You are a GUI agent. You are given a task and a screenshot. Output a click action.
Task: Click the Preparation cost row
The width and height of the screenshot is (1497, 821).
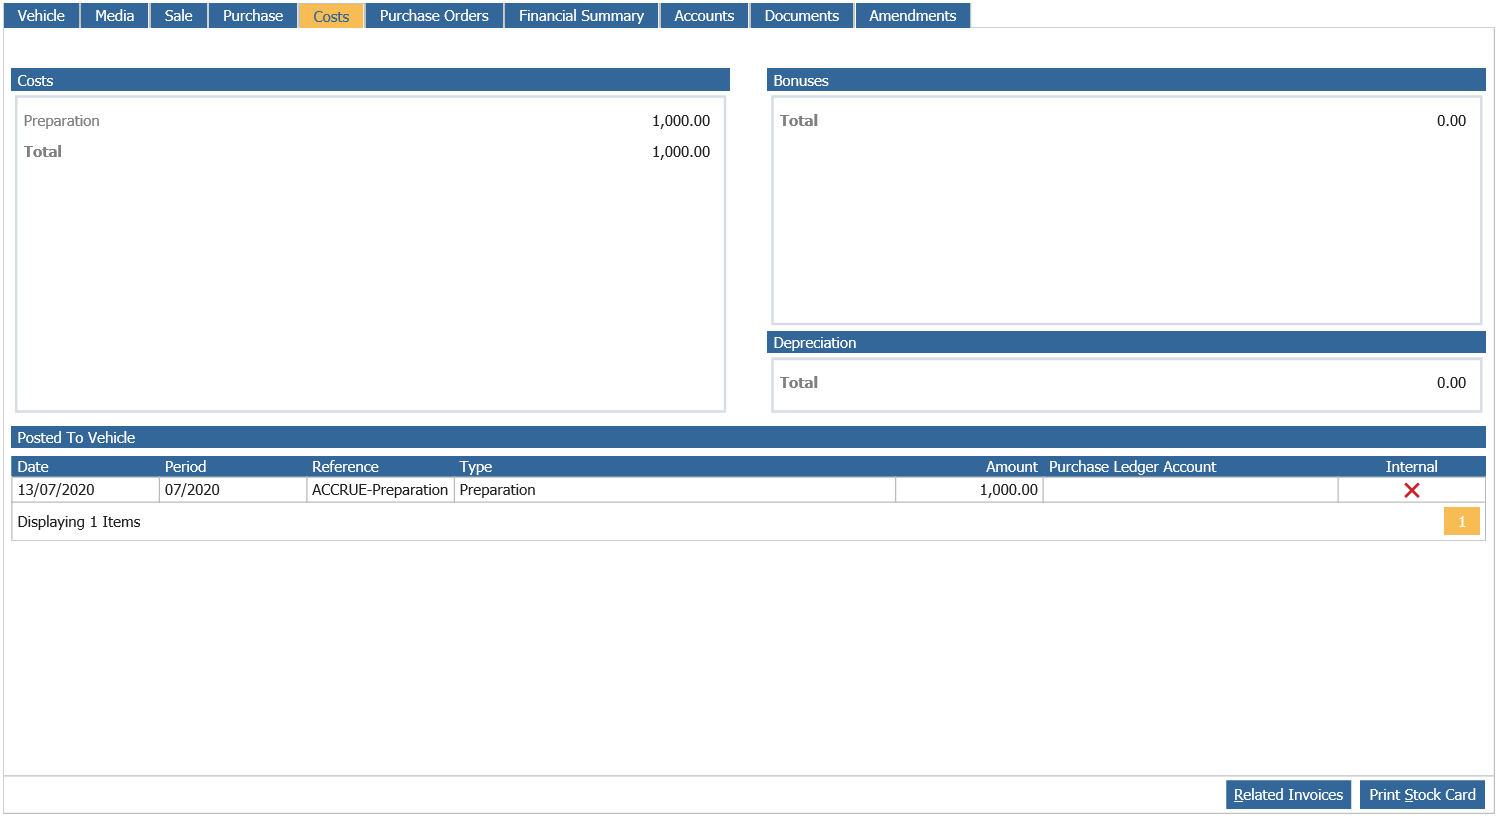(366, 121)
